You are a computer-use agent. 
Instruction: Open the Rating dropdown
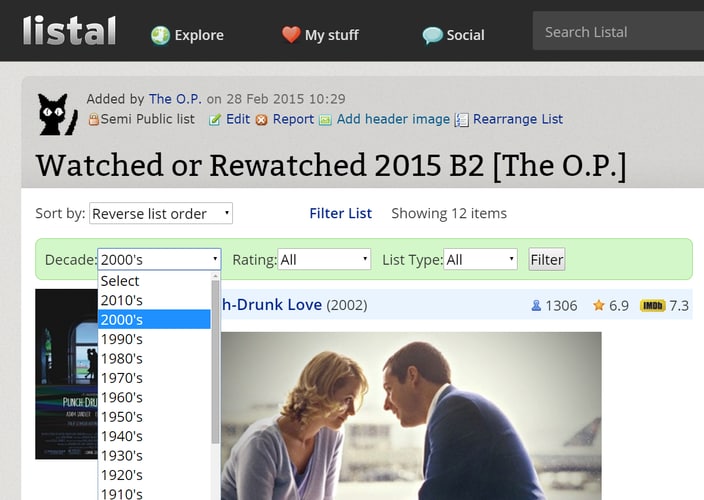324,259
